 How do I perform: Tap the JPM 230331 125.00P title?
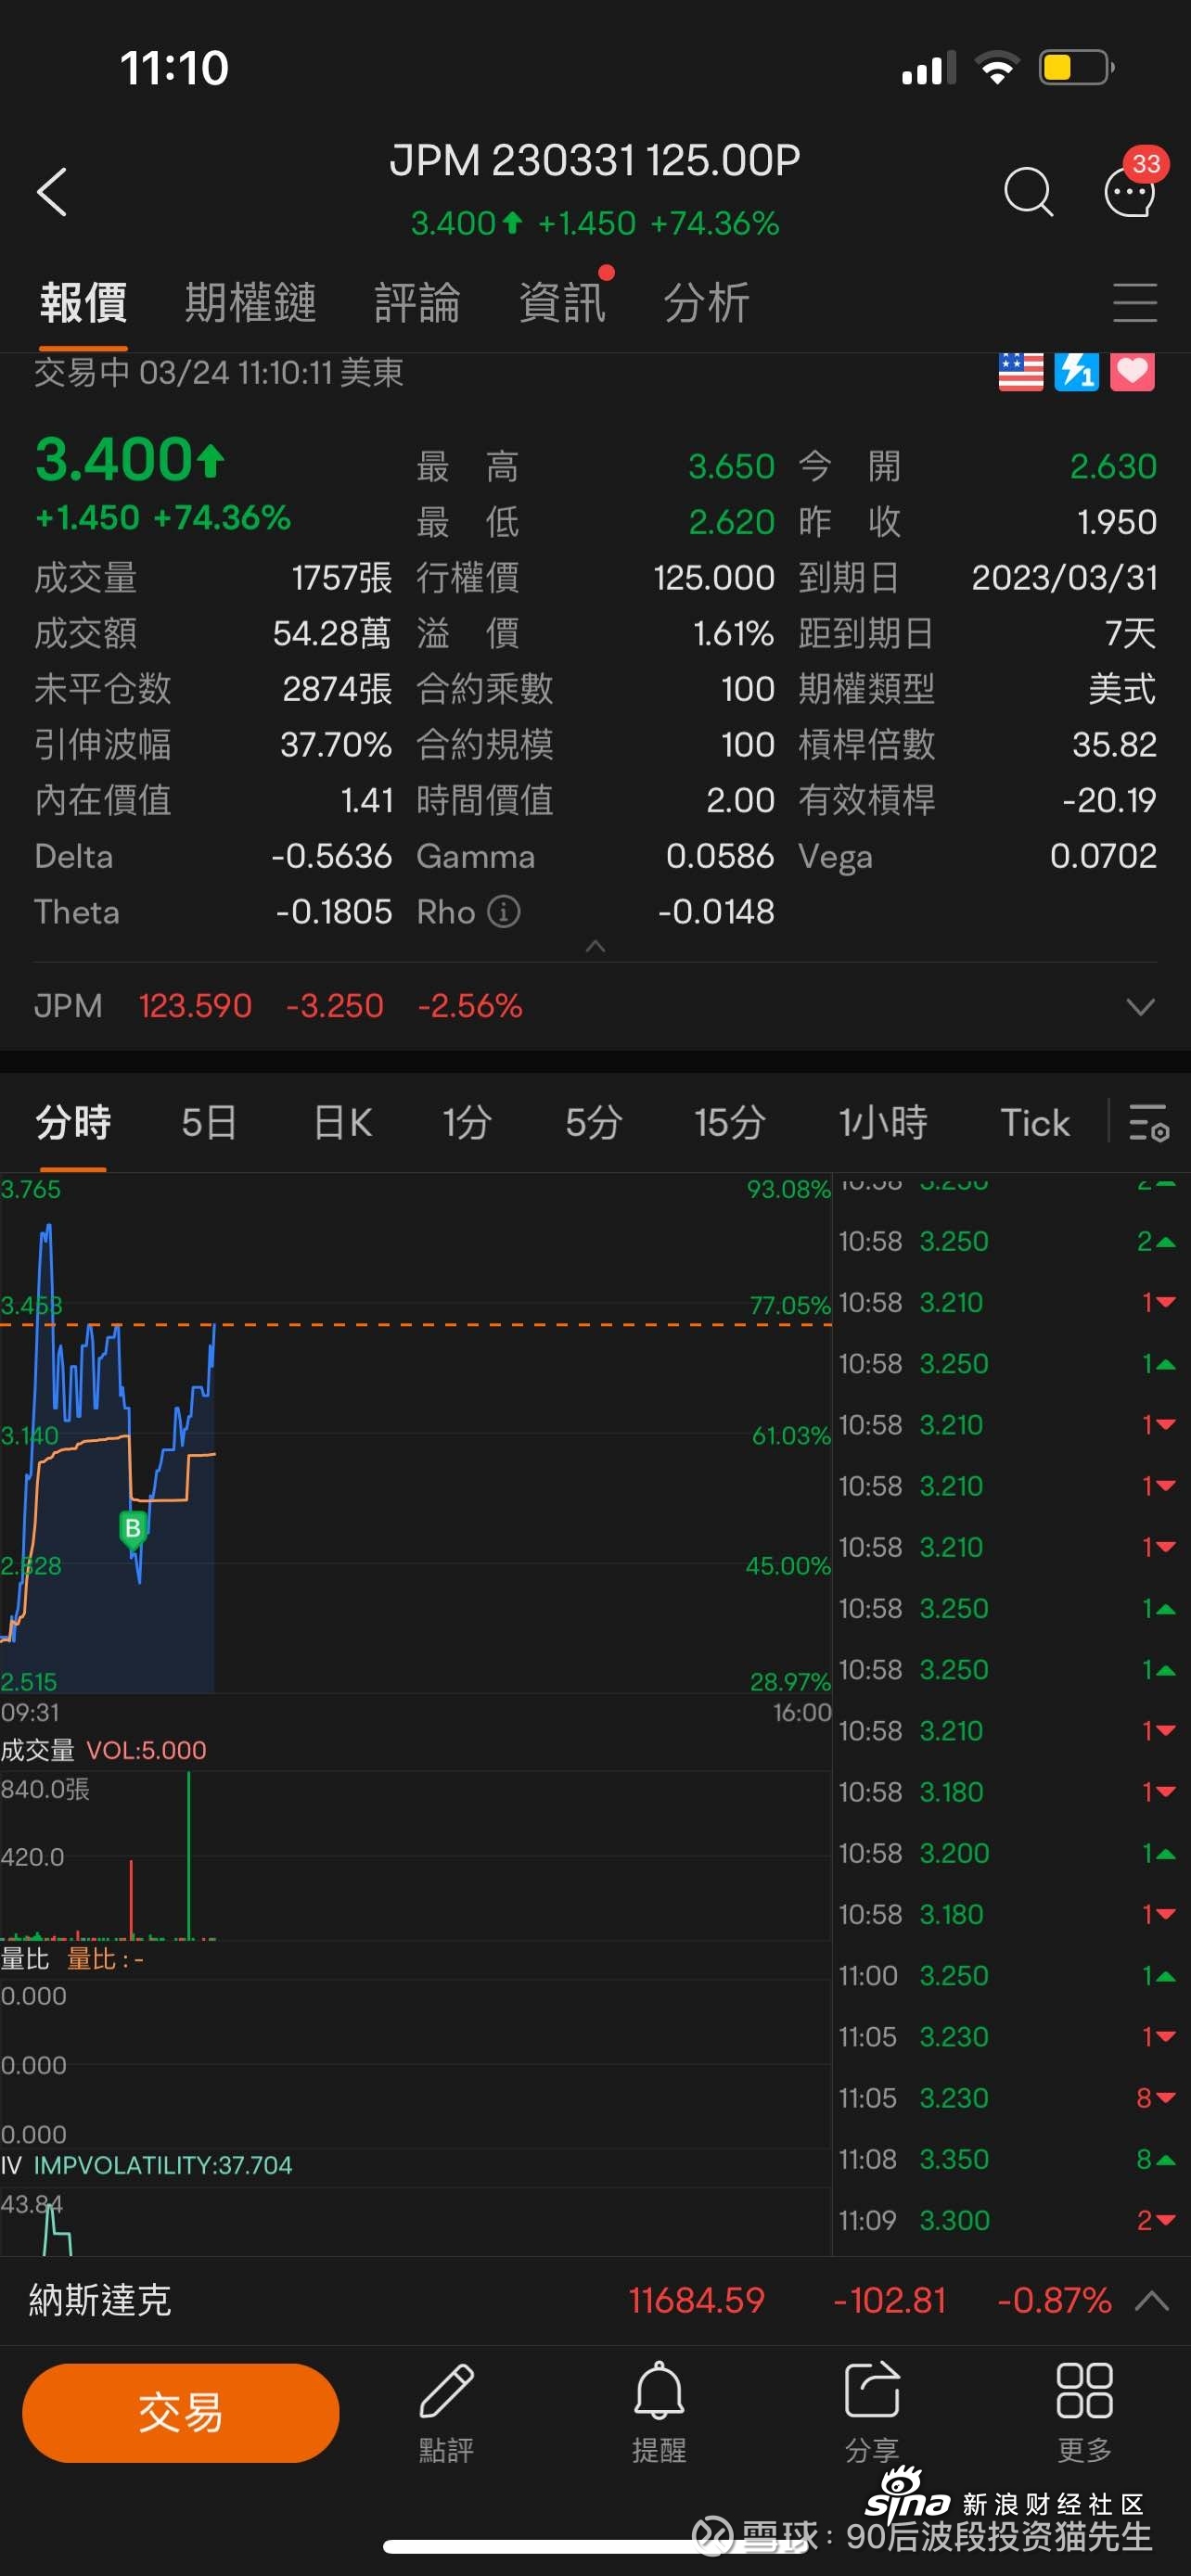point(595,160)
